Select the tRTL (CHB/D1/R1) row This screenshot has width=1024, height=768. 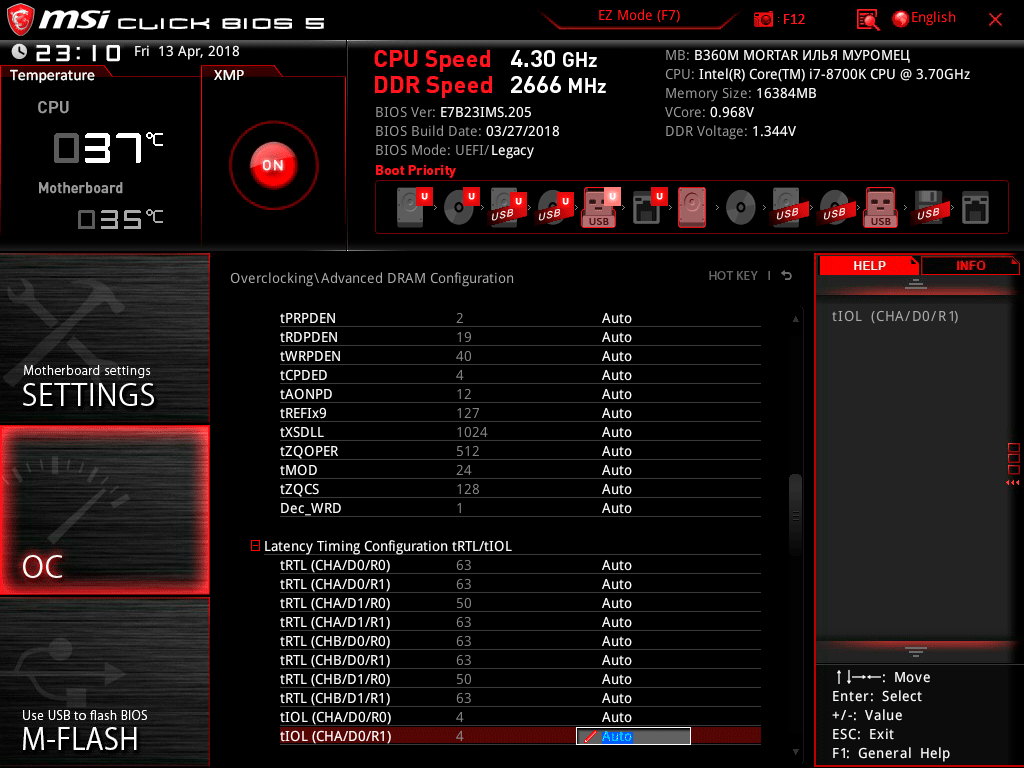pos(520,698)
